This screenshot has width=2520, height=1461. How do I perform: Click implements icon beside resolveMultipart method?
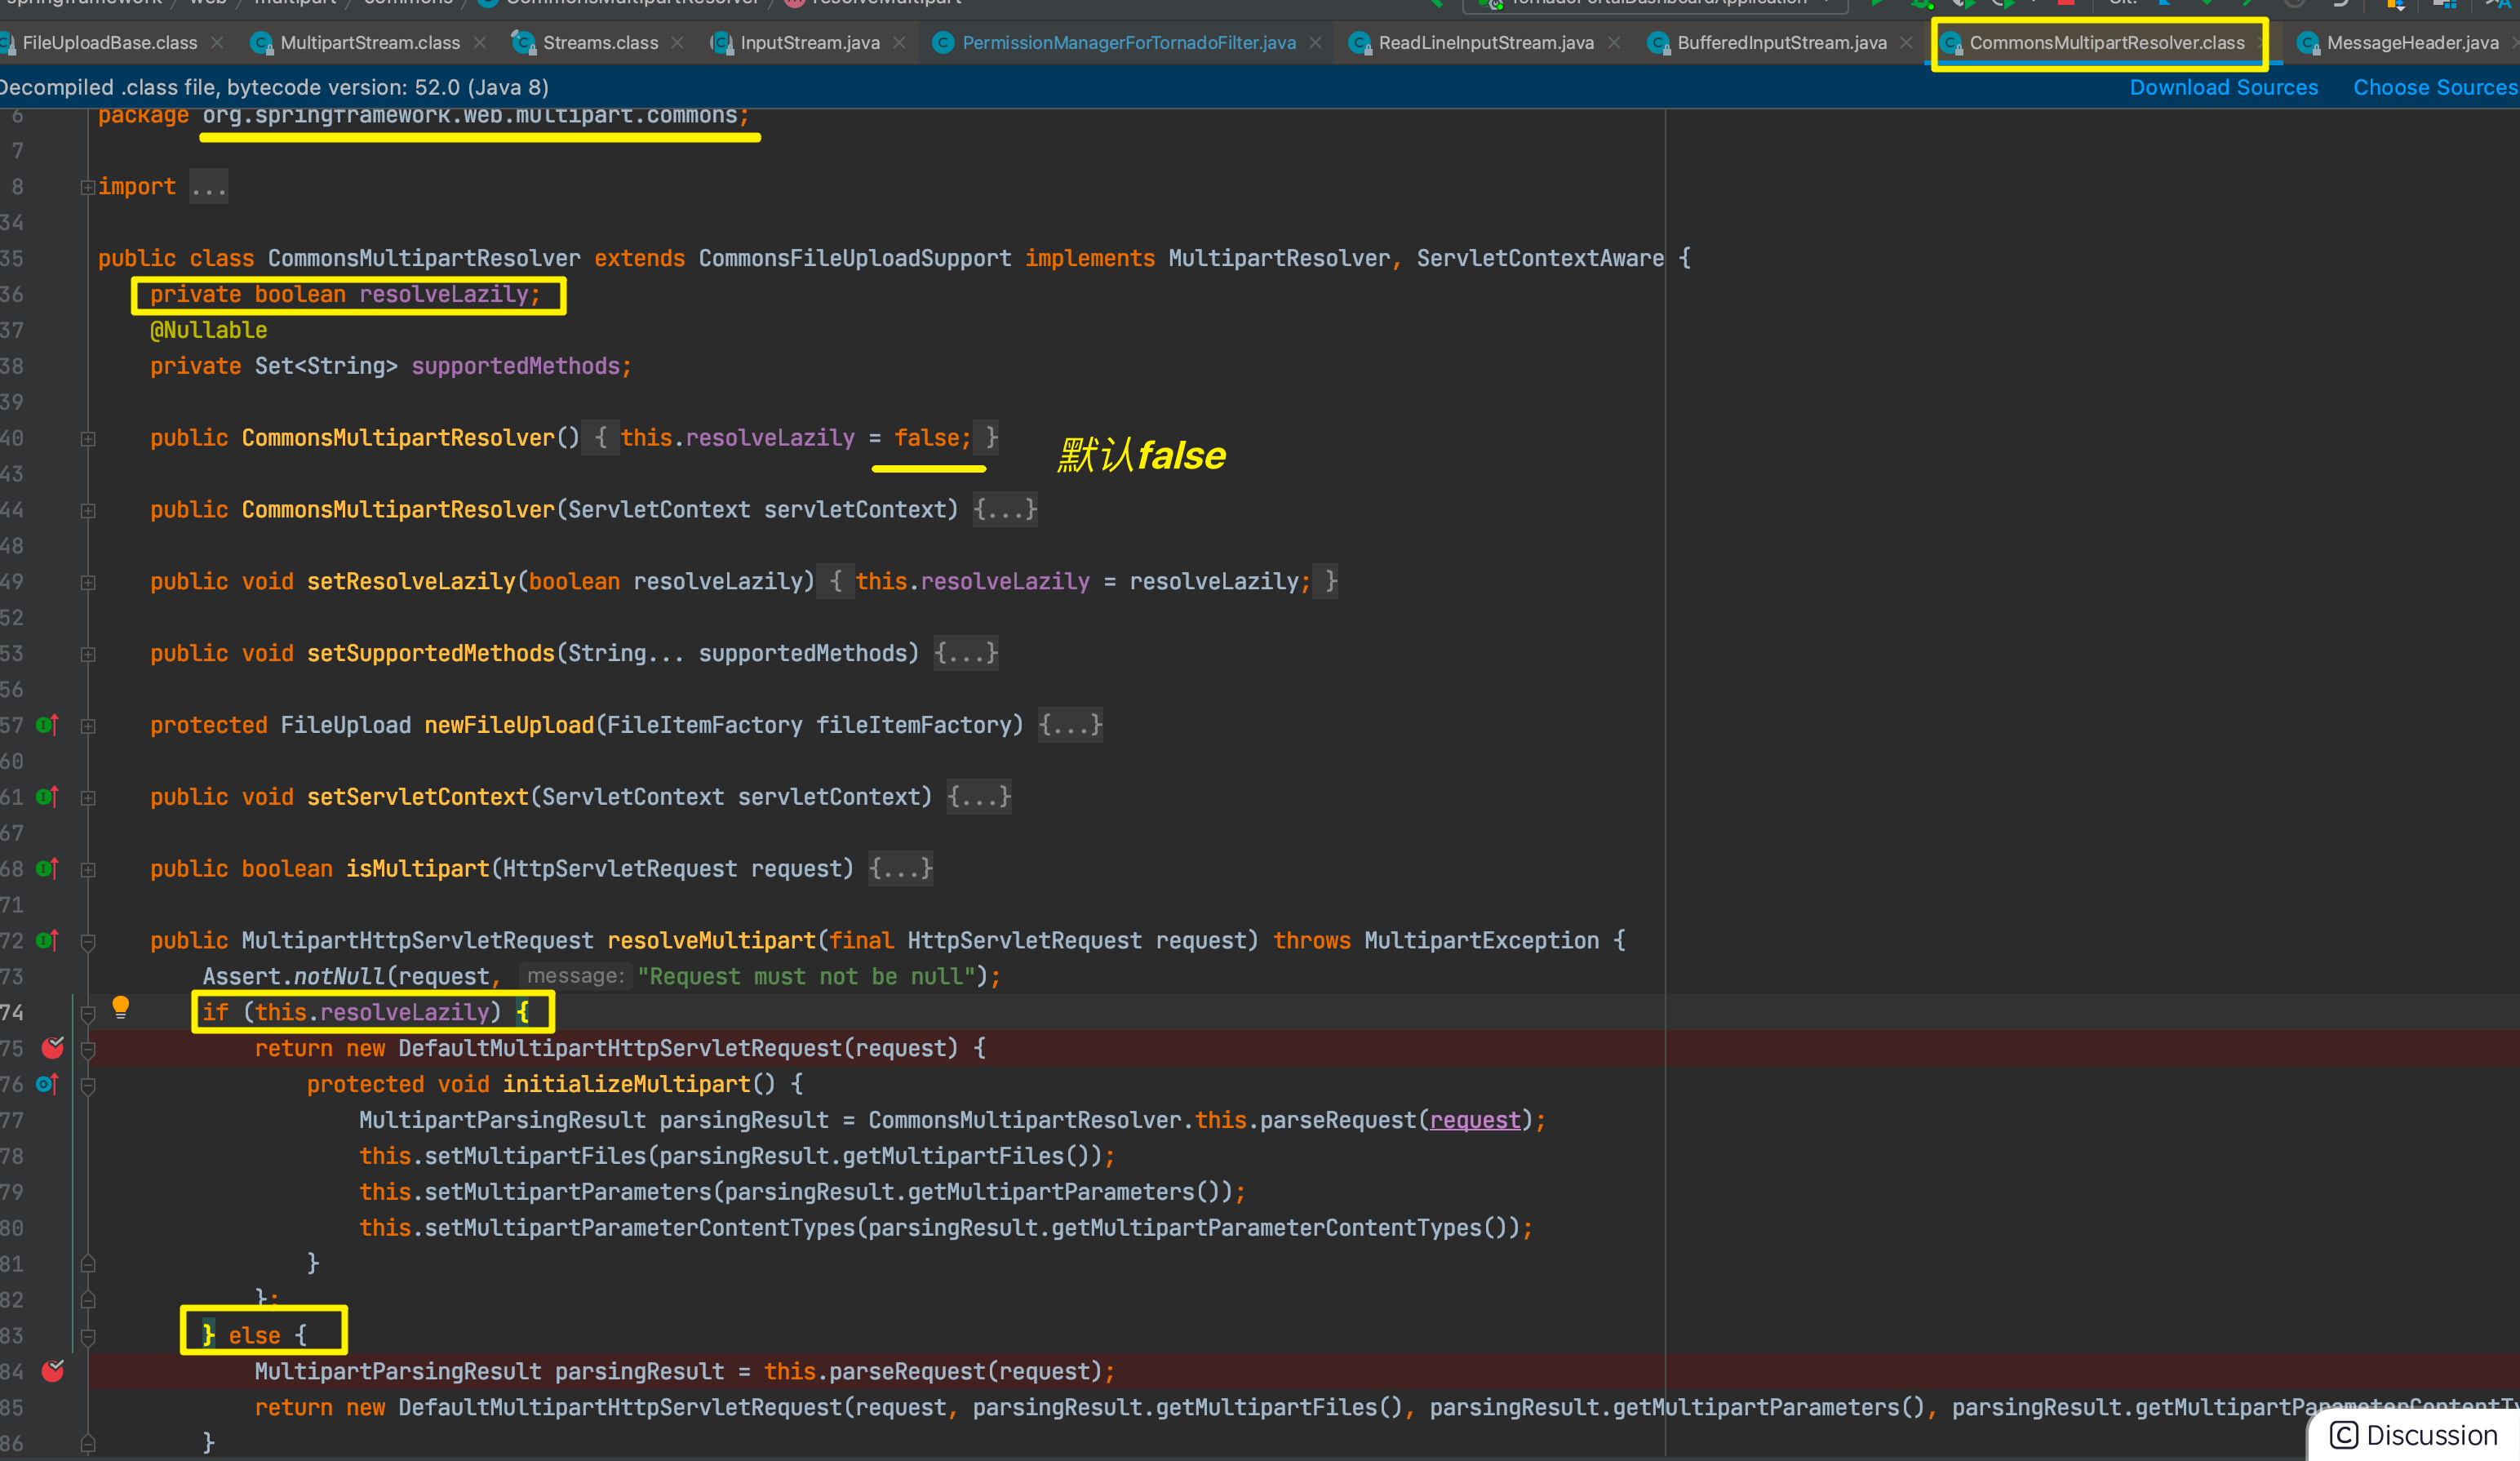point(47,941)
